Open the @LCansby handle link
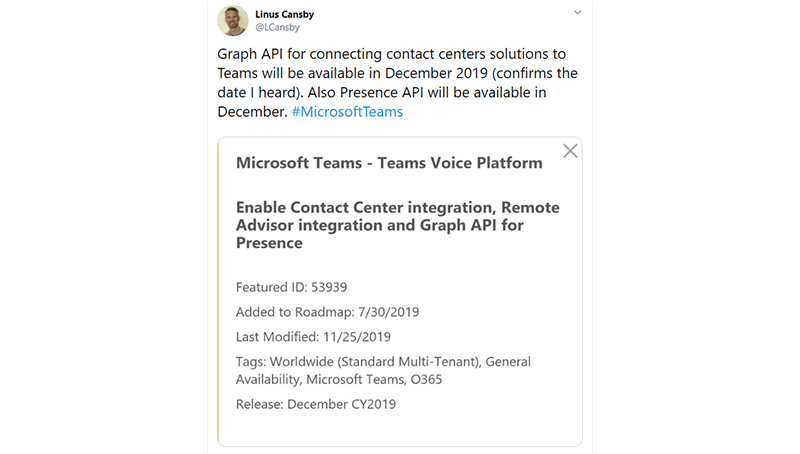Viewport: 800px width, 454px height. 277,28
